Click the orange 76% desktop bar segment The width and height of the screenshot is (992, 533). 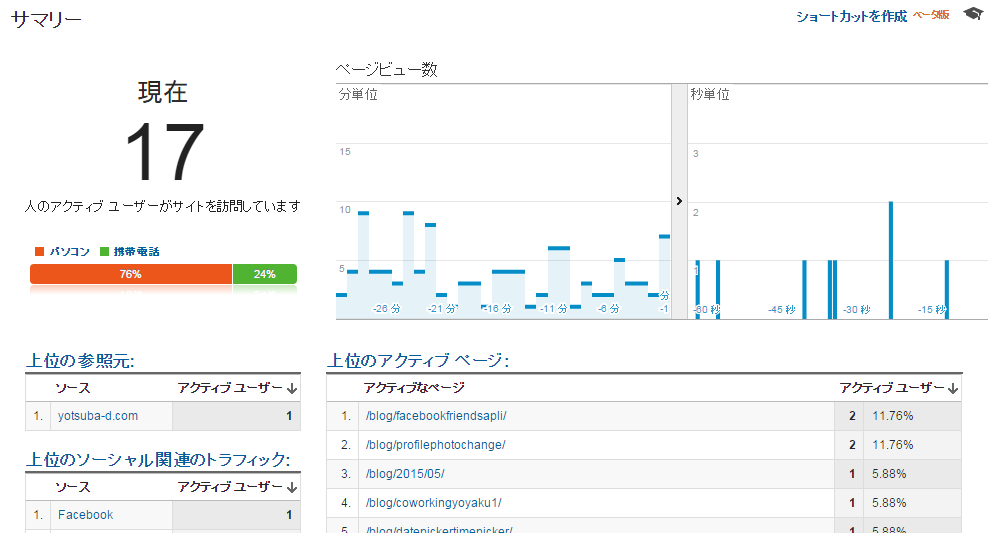coord(131,274)
